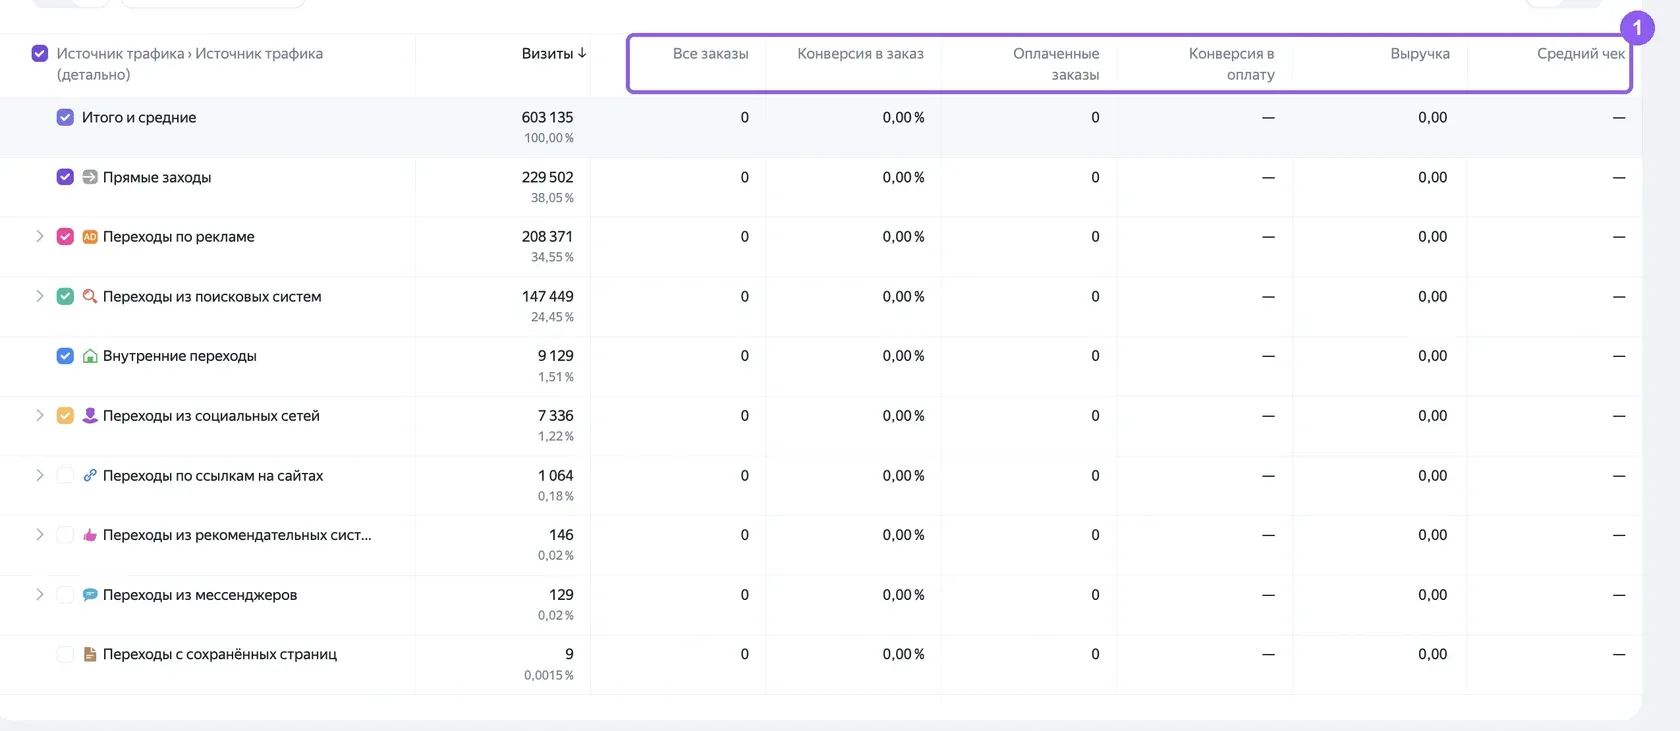Screen dimensions: 1680x731
Task: Toggle the pink checkbox for Переходы по рекламе
Action: [x=65, y=237]
